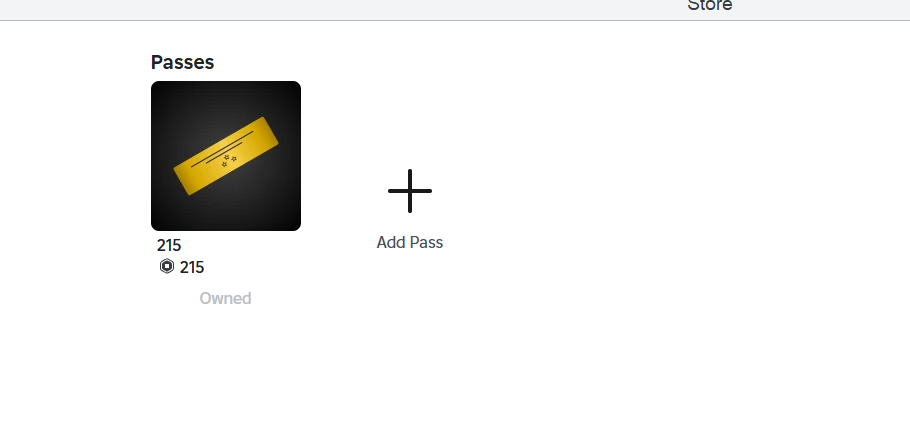This screenshot has width=910, height=447.
Task: Click the Owned status label
Action: tap(225, 298)
